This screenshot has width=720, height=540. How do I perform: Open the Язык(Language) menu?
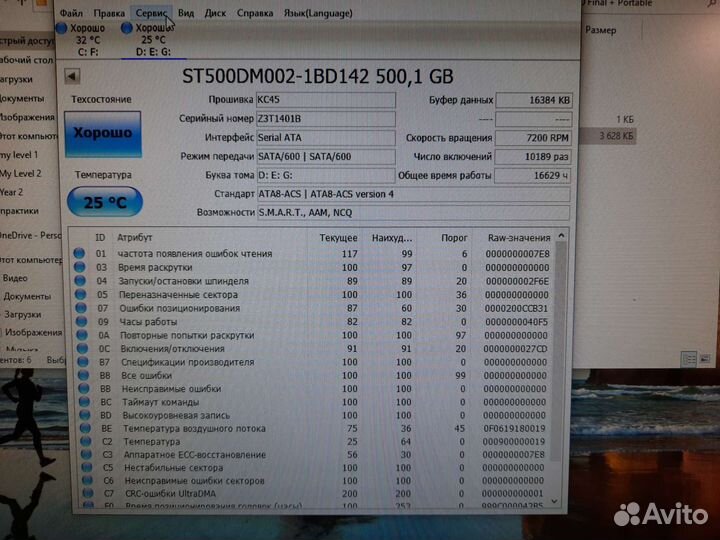(318, 13)
